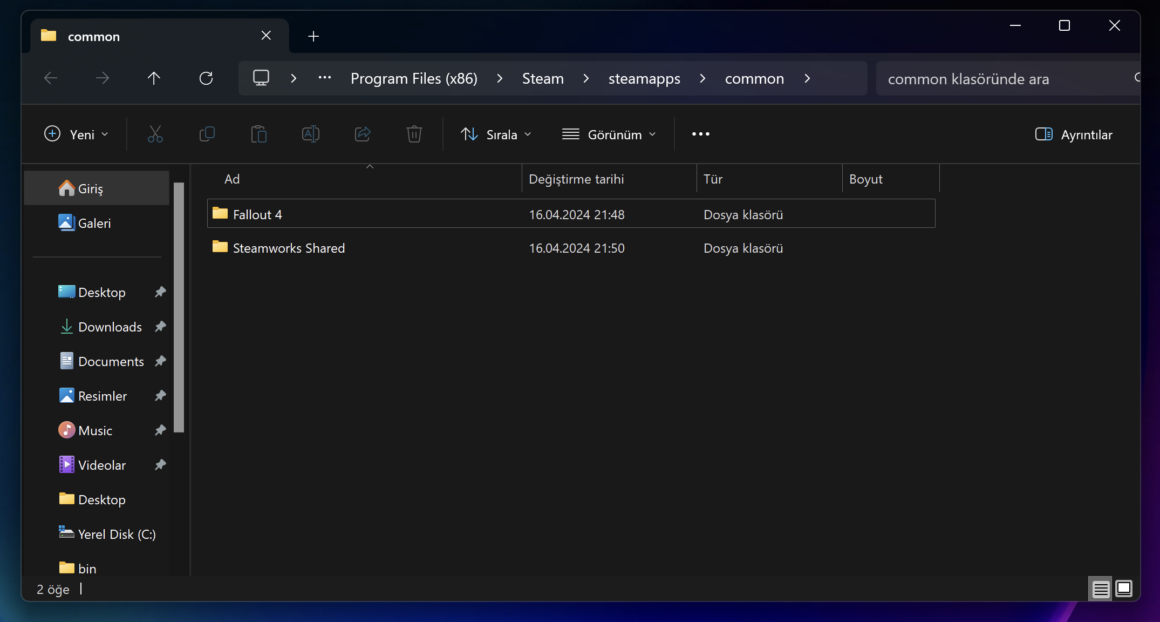Unpin Desktop from quick access
This screenshot has height=622, width=1160.
point(160,292)
